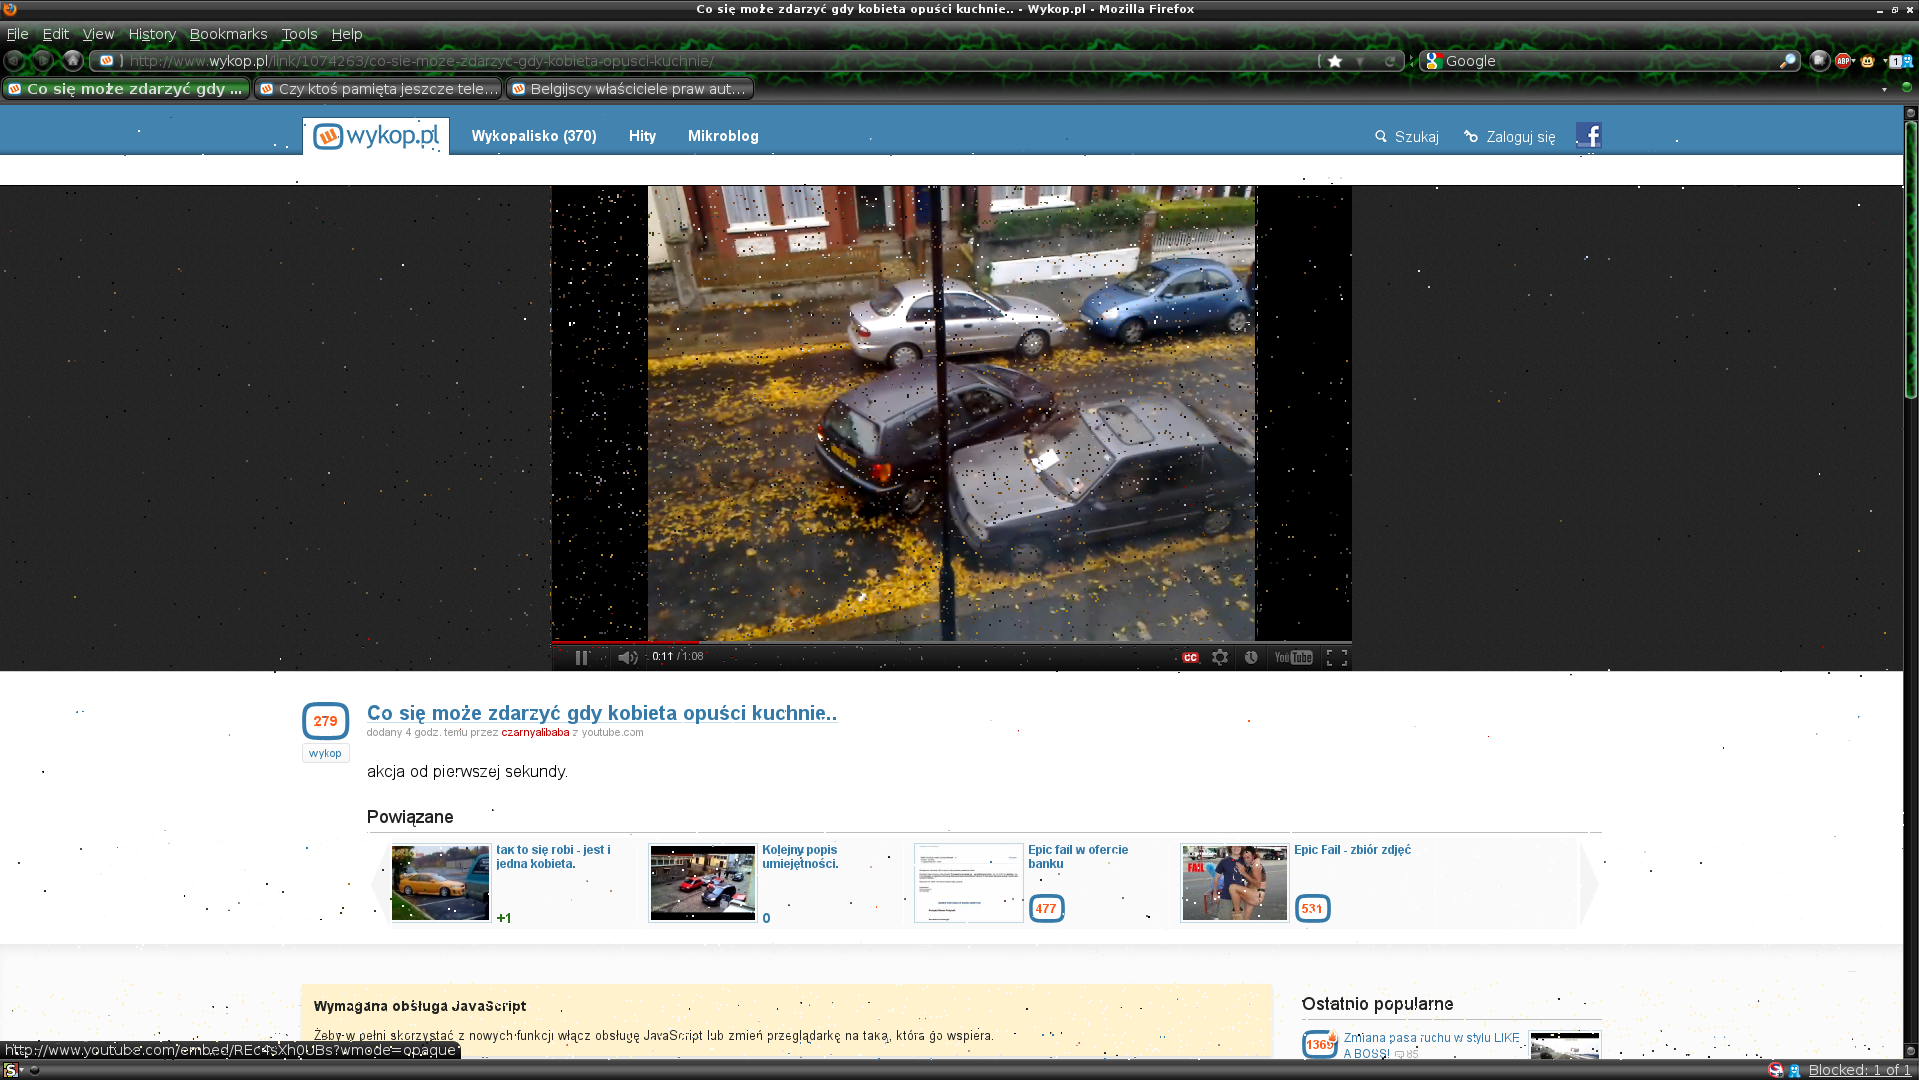
Task: Open video quality settings gear
Action: pyautogui.click(x=1220, y=657)
